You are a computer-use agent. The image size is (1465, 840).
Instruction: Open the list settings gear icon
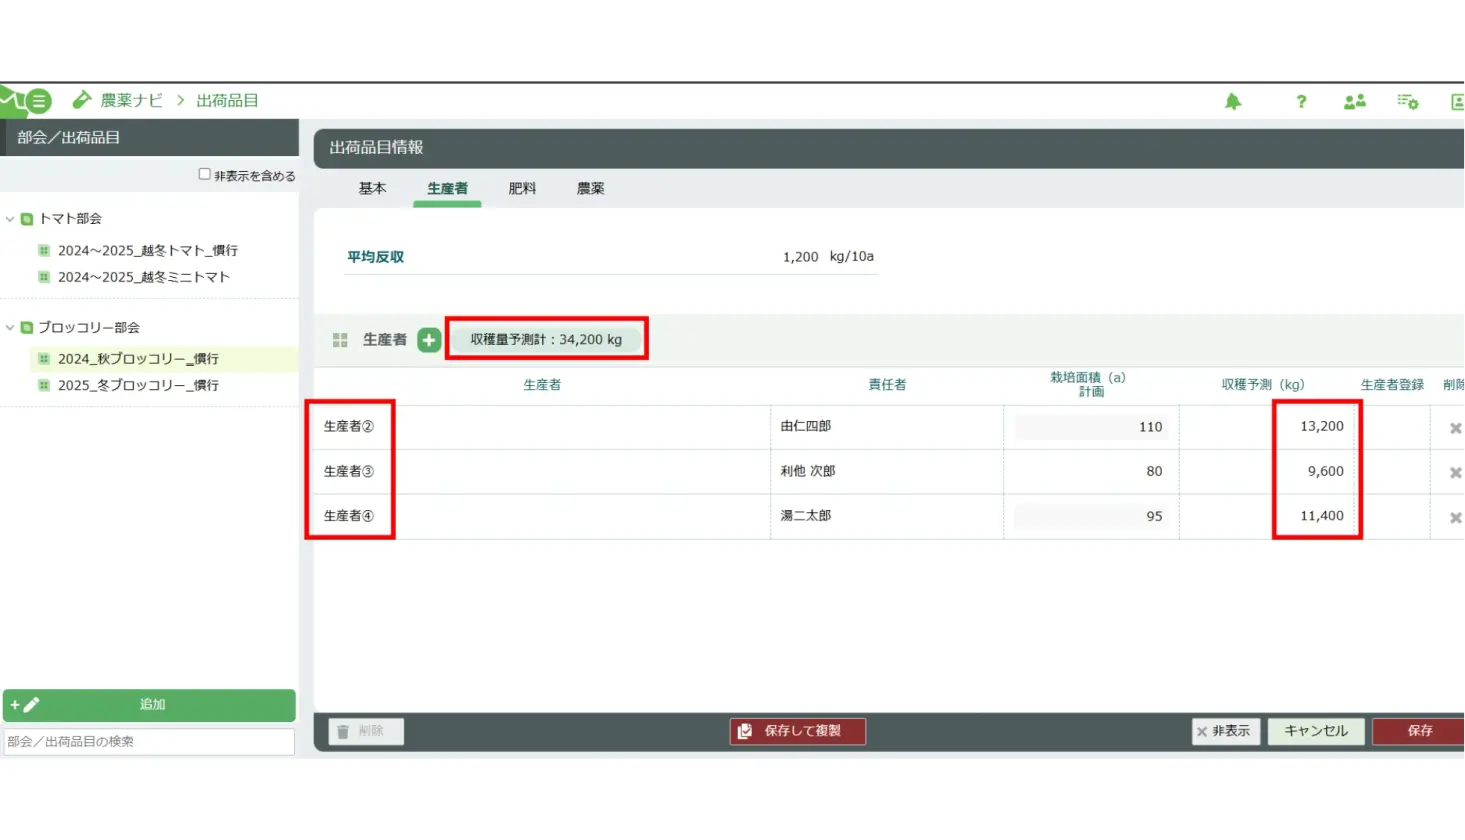[1408, 101]
